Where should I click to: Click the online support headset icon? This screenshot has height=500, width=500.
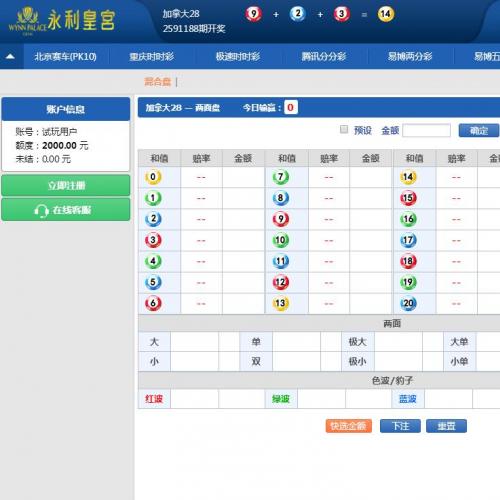pos(42,211)
